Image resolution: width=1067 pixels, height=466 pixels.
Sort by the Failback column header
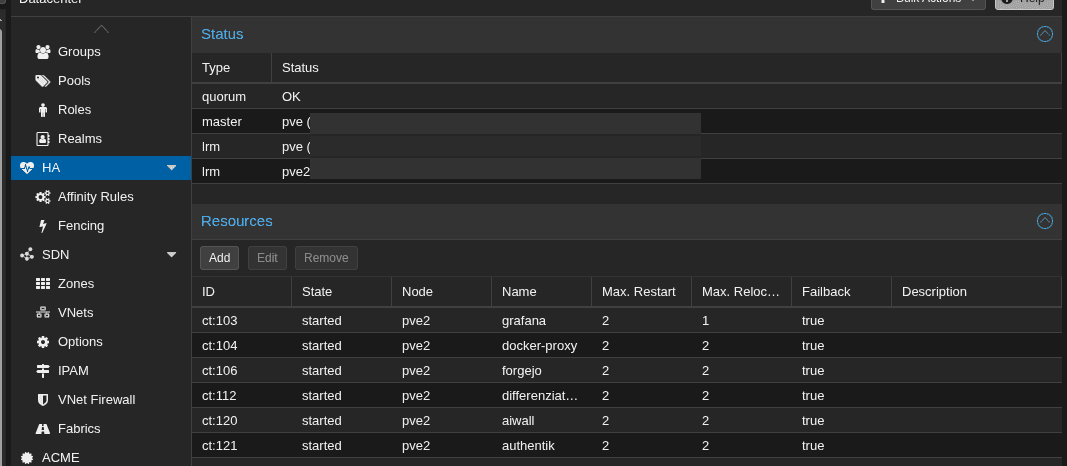pyautogui.click(x=842, y=292)
